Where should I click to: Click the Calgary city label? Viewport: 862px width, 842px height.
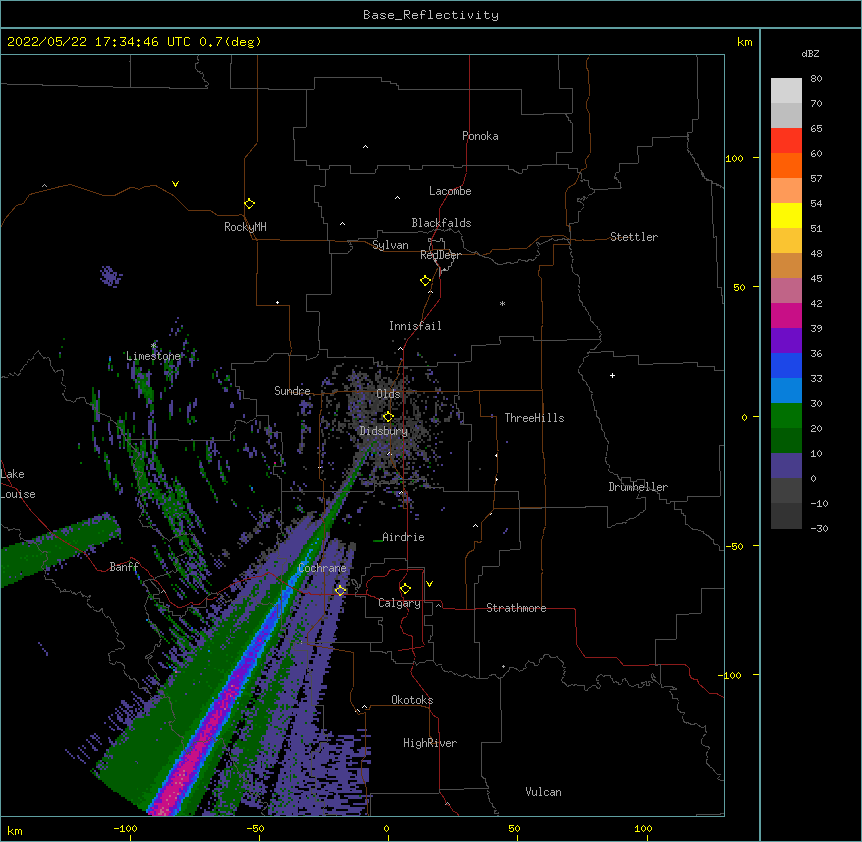coord(399,603)
